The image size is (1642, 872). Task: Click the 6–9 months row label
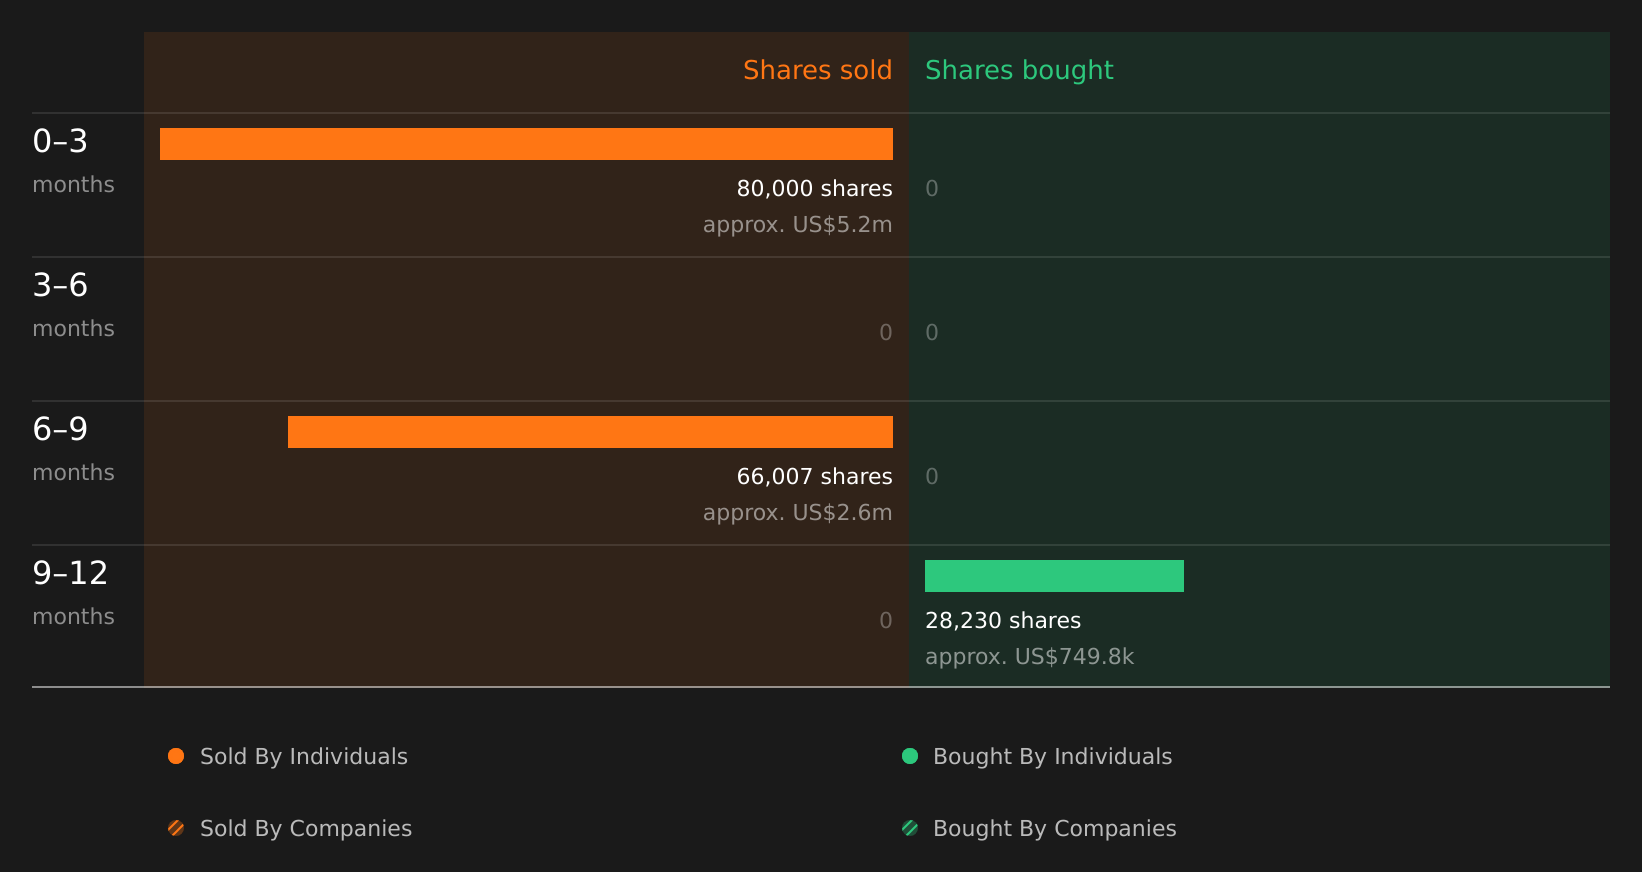tap(73, 449)
